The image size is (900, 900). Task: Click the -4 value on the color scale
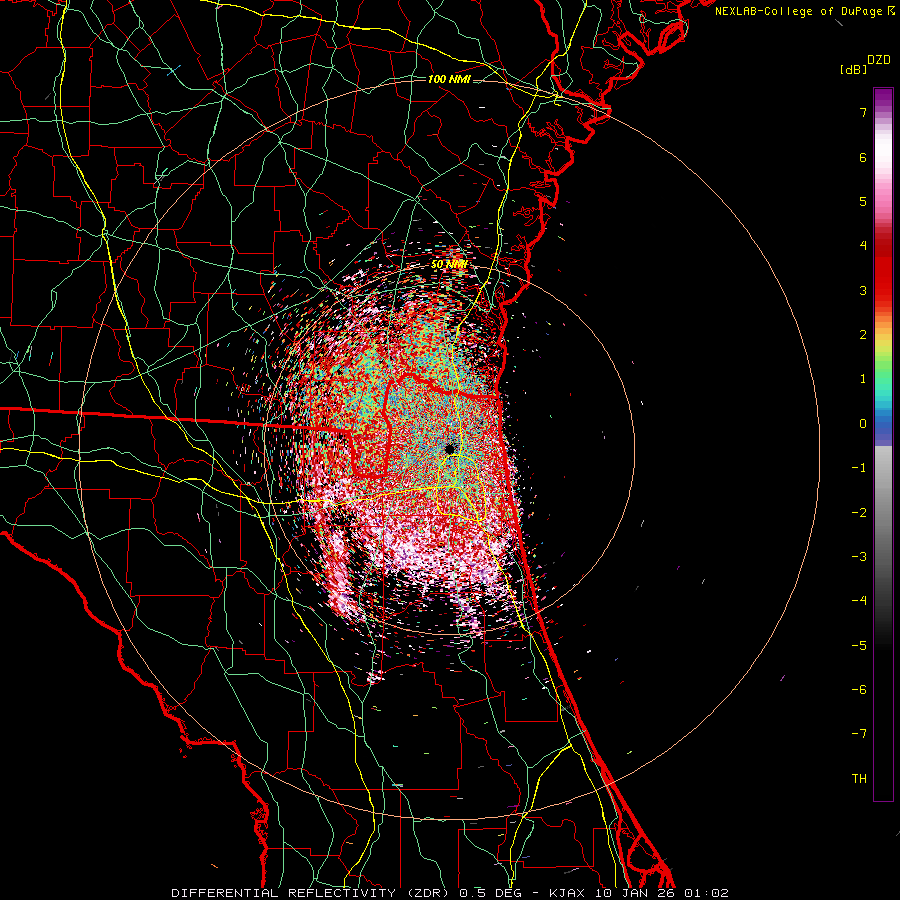[859, 601]
